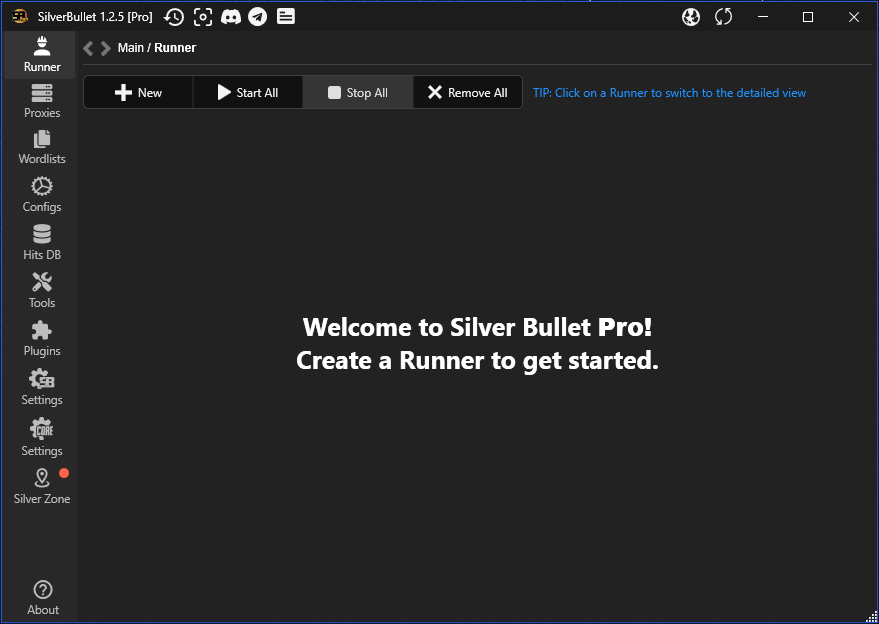Start All runners
The height and width of the screenshot is (624, 879).
click(248, 93)
